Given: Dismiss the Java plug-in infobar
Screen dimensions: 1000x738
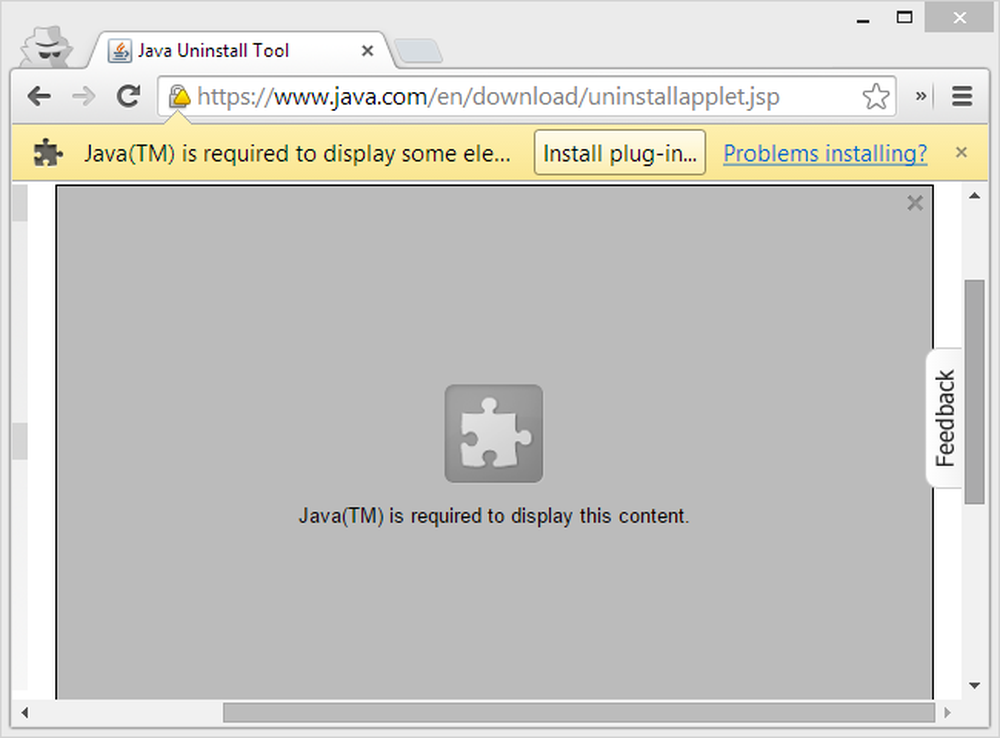Looking at the screenshot, I should pos(961,152).
